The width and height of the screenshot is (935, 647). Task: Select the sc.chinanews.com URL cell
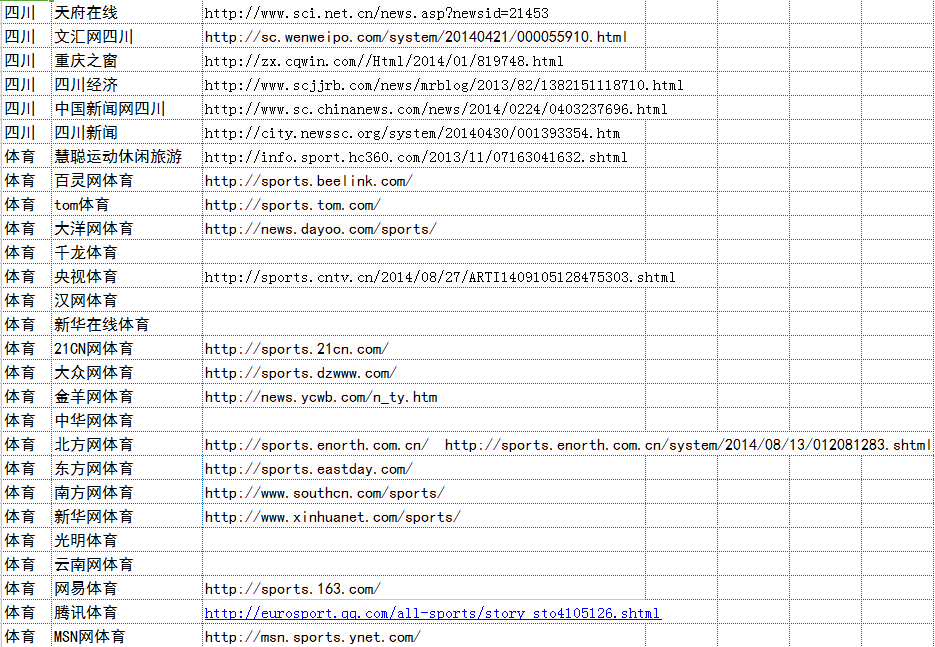(x=424, y=109)
